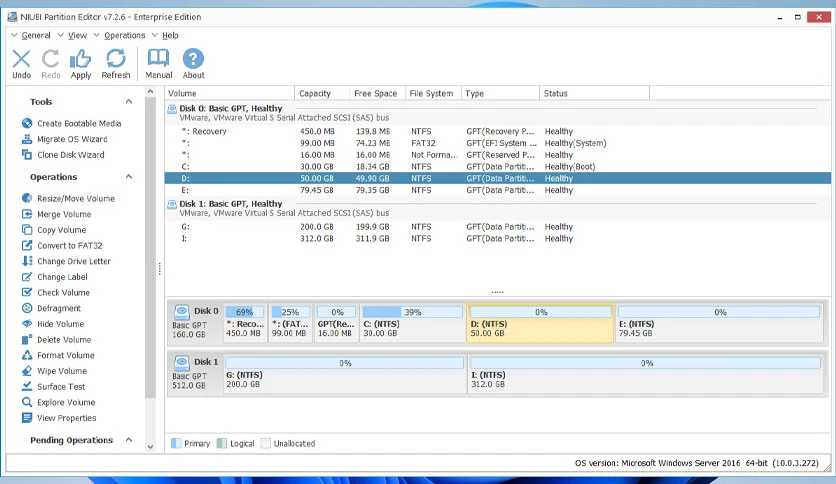
Task: Select volume G: in the list
Action: (x=497, y=227)
